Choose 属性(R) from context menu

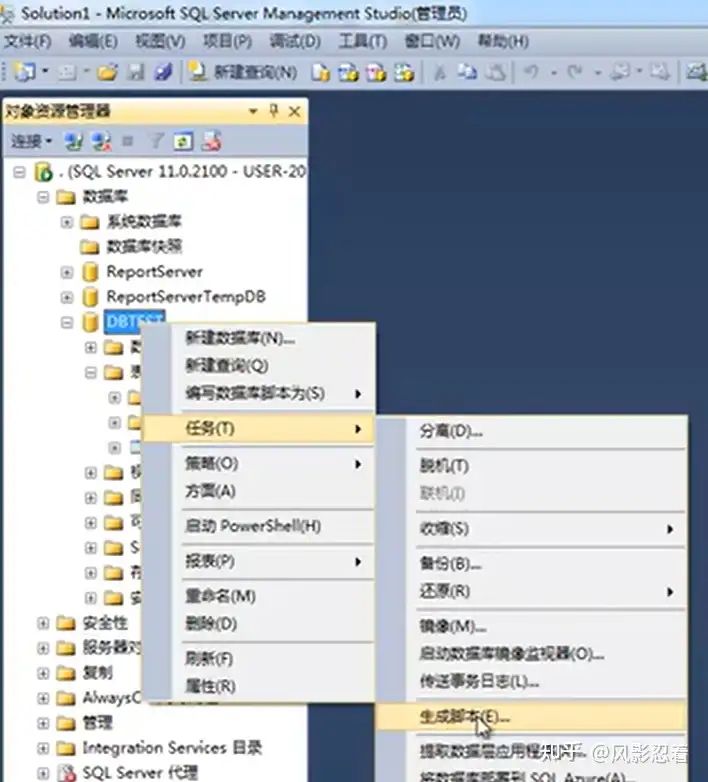coord(258,686)
